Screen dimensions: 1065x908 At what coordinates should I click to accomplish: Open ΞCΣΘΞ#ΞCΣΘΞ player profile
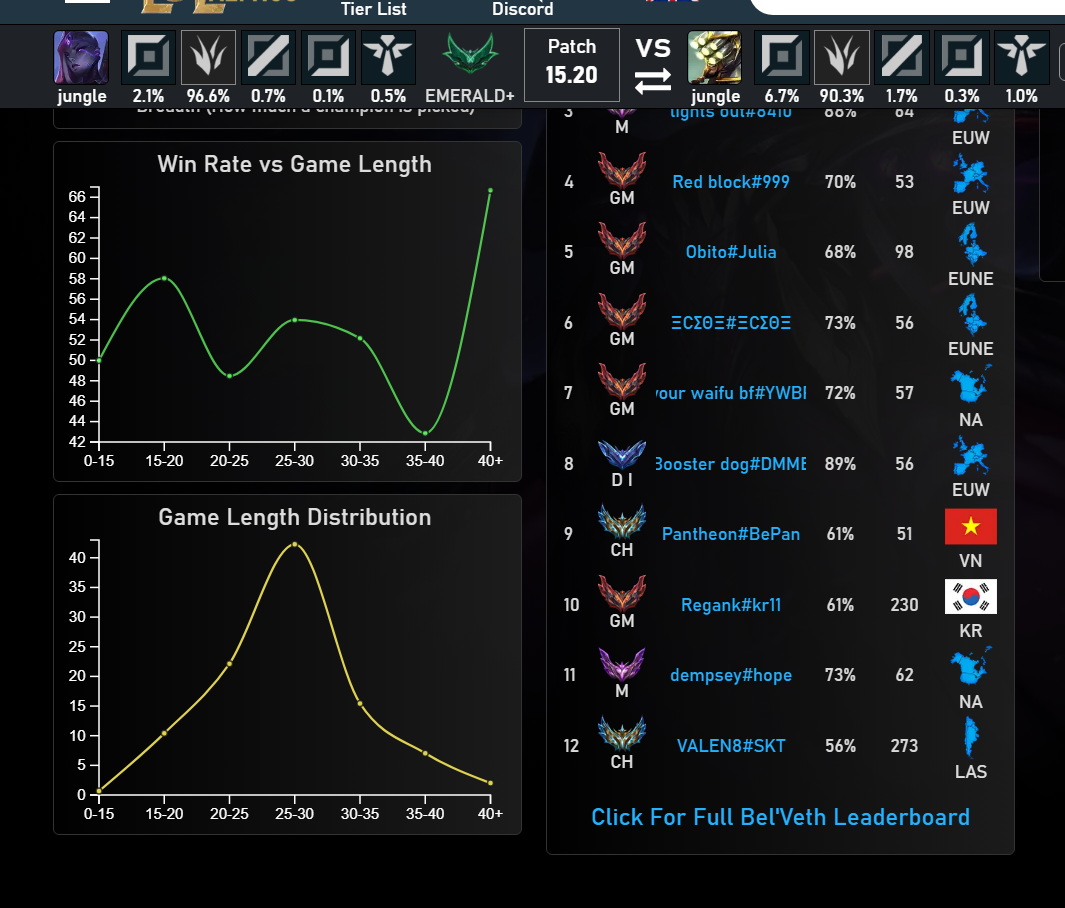pyautogui.click(x=731, y=323)
